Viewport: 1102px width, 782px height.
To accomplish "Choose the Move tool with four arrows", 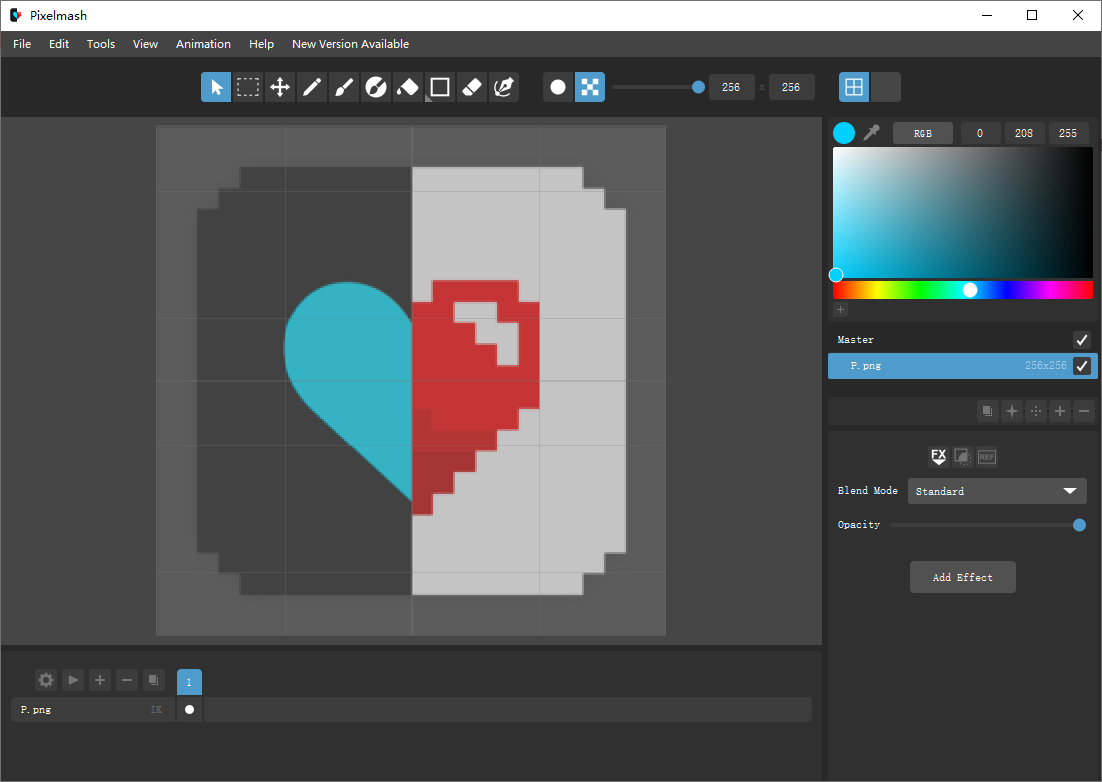I will 280,87.
